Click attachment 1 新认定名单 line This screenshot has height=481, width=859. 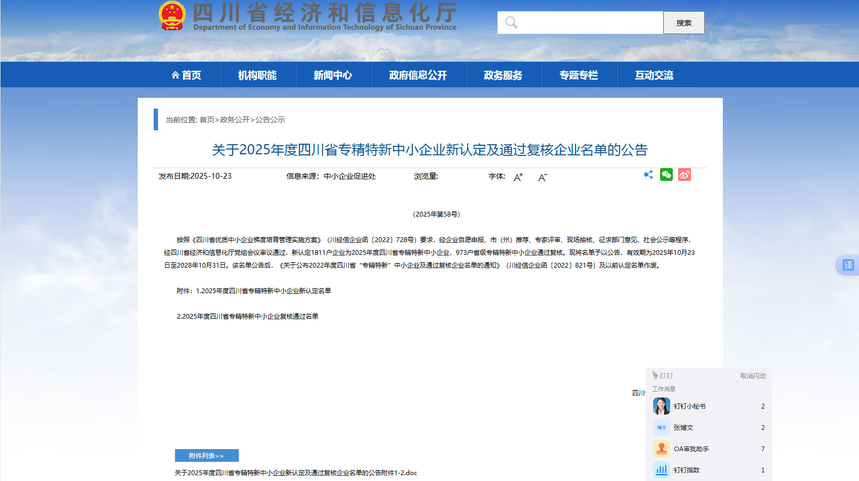click(x=254, y=290)
